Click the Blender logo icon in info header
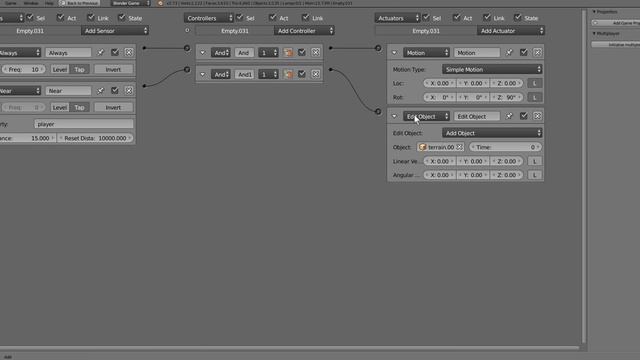640x360 pixels. [160, 3]
